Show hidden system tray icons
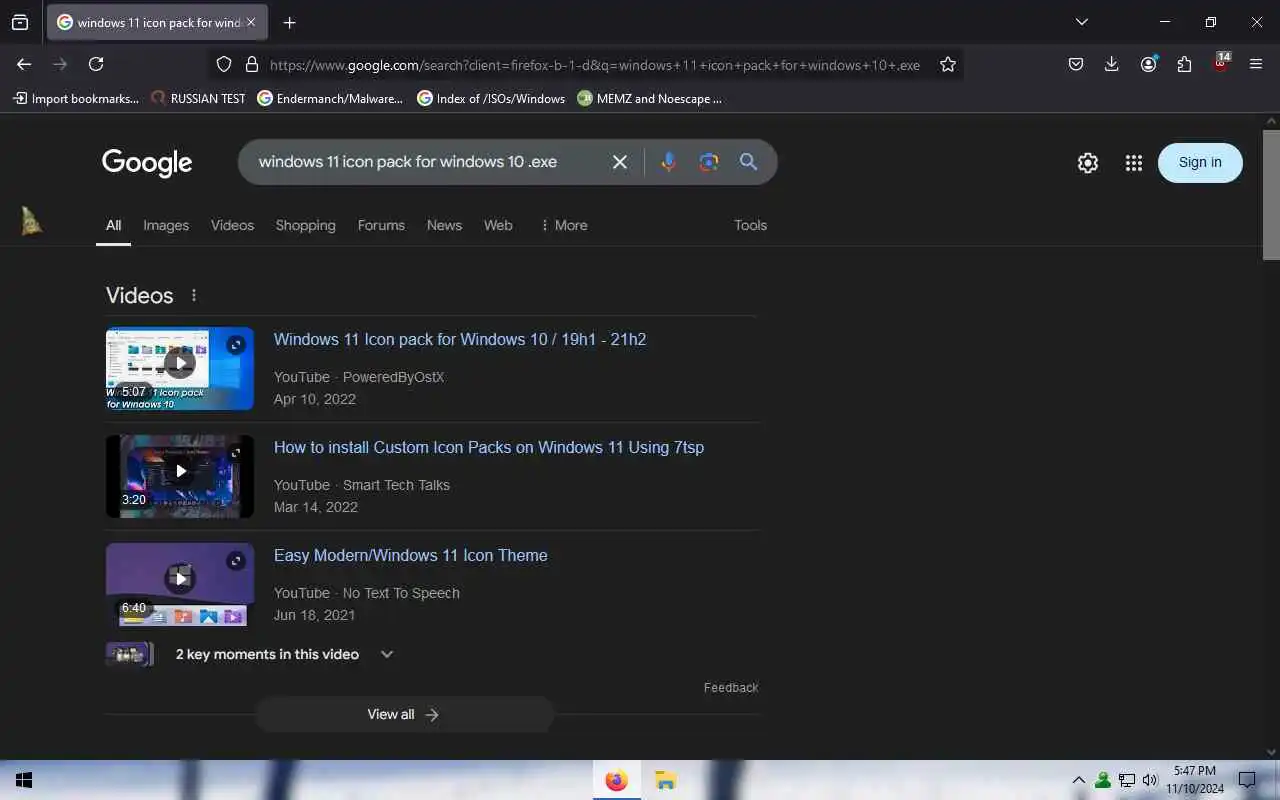Image resolution: width=1280 pixels, height=800 pixels. (x=1078, y=780)
